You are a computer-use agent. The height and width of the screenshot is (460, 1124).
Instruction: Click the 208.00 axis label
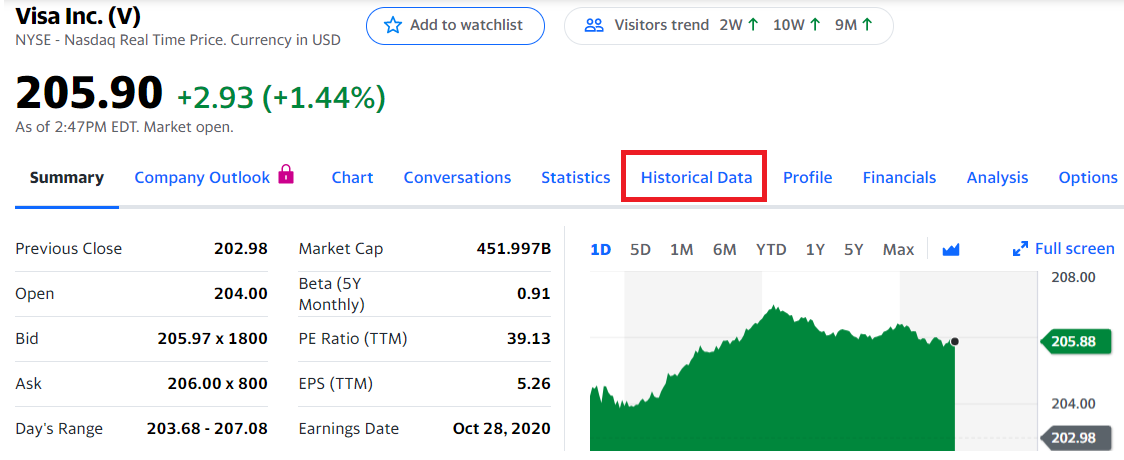click(1073, 277)
